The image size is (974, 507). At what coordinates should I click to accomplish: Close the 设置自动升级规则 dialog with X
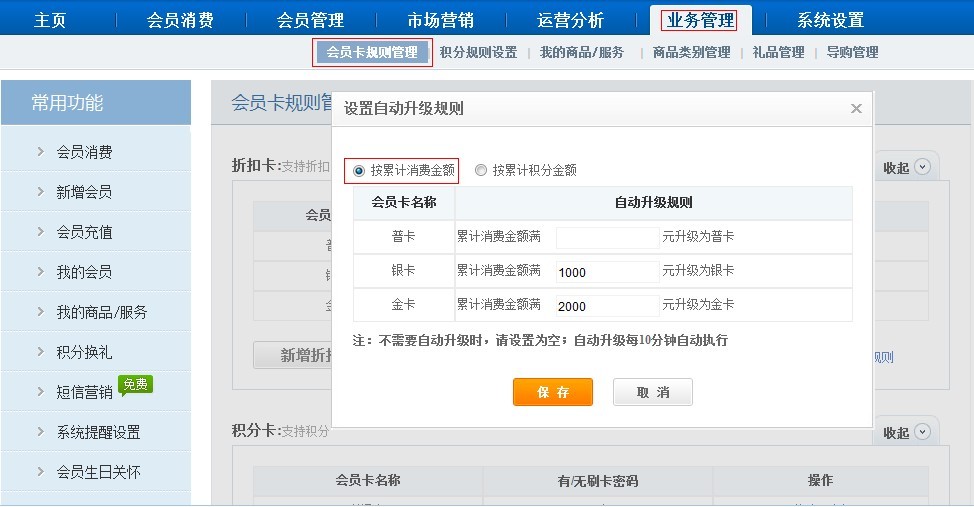(x=856, y=109)
